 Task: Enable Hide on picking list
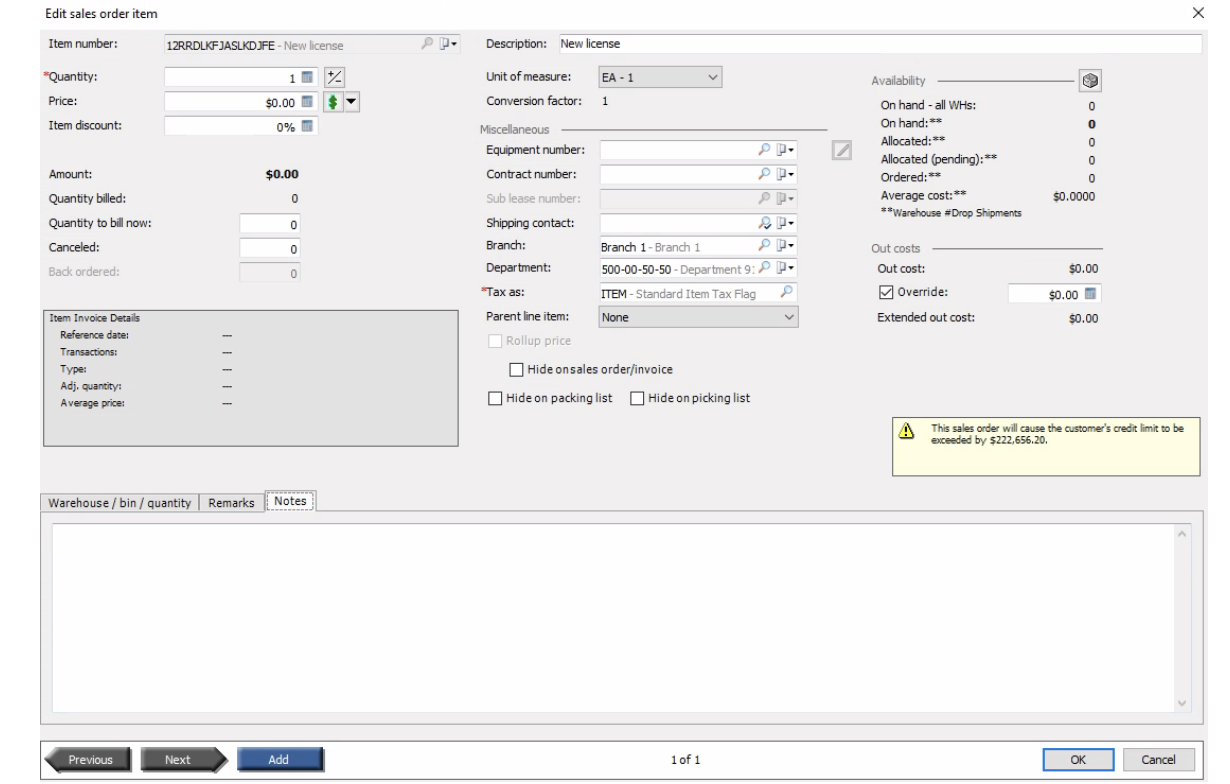(636, 398)
